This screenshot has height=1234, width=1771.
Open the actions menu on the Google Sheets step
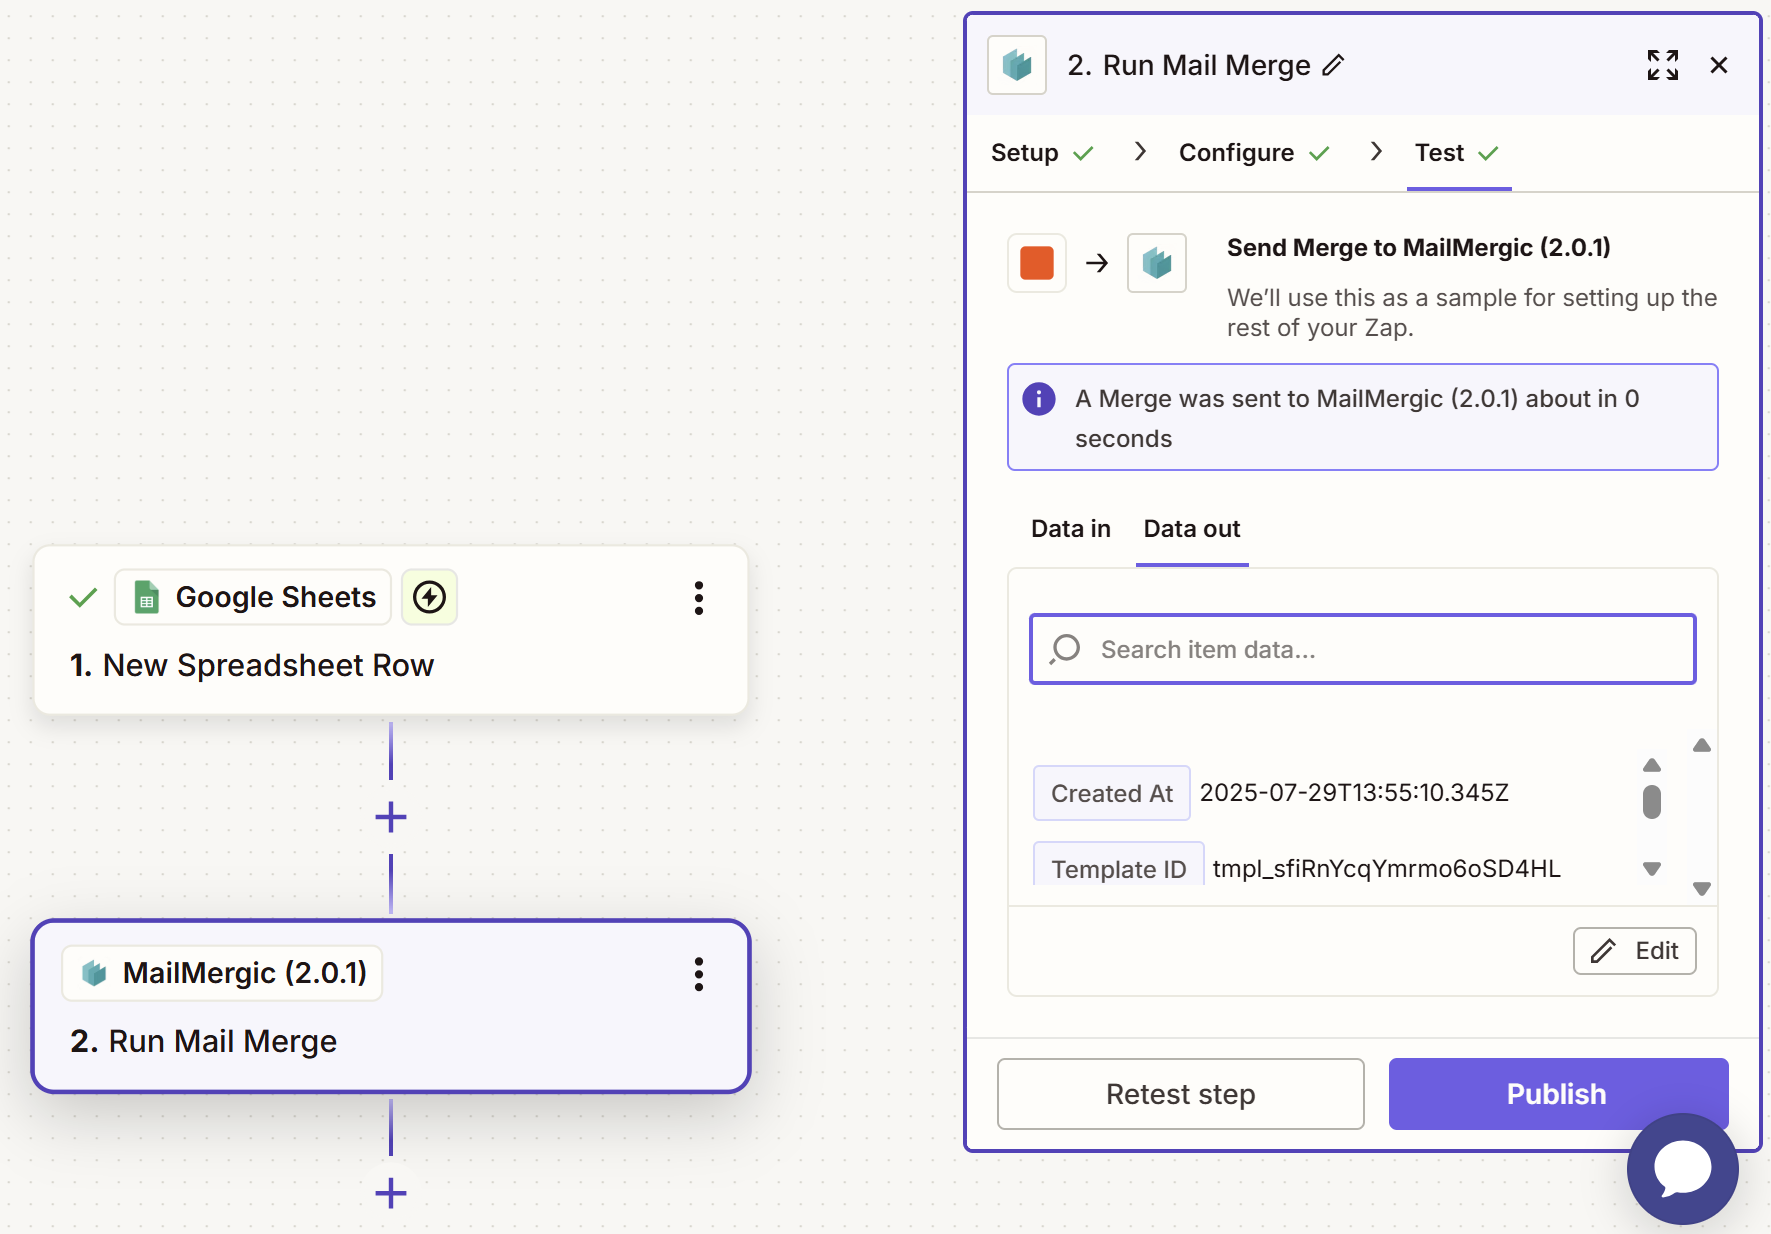[x=698, y=598]
